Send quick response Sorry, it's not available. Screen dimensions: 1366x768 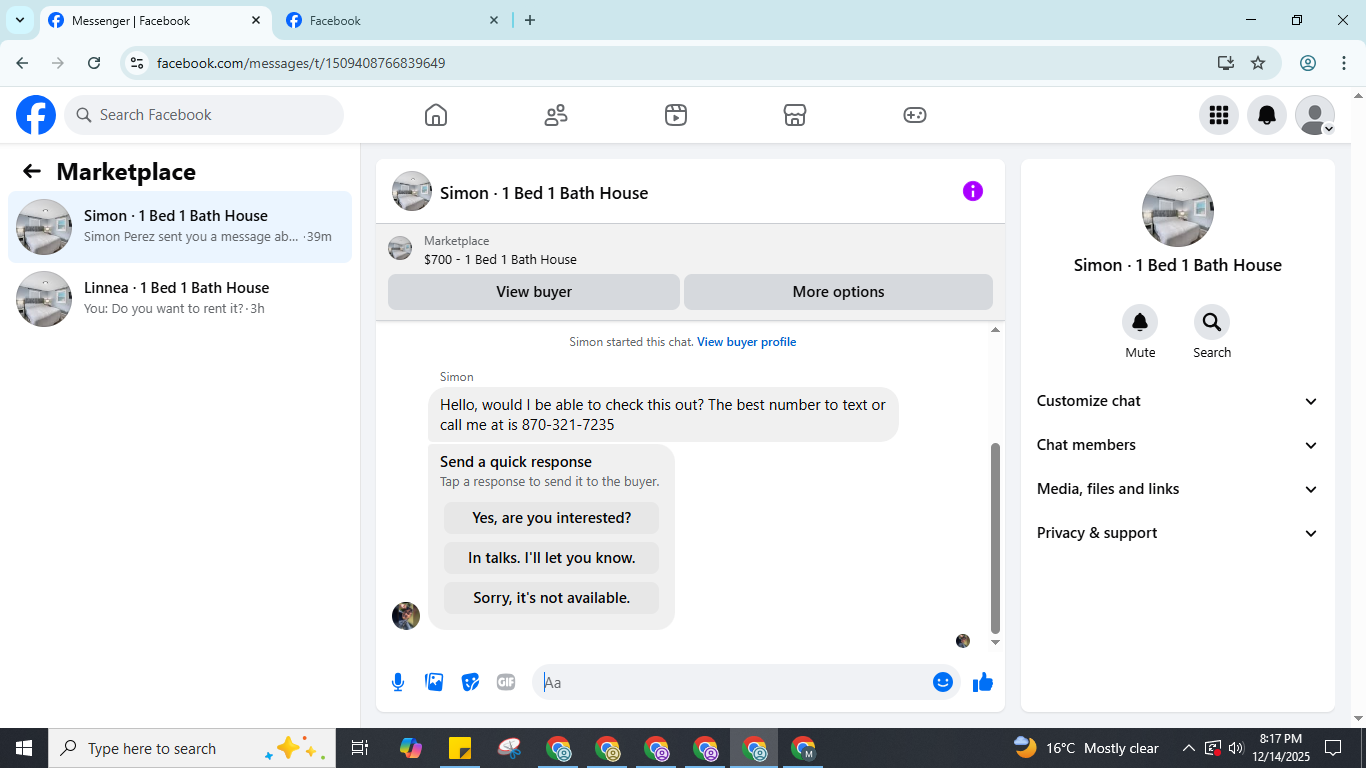pyautogui.click(x=551, y=598)
